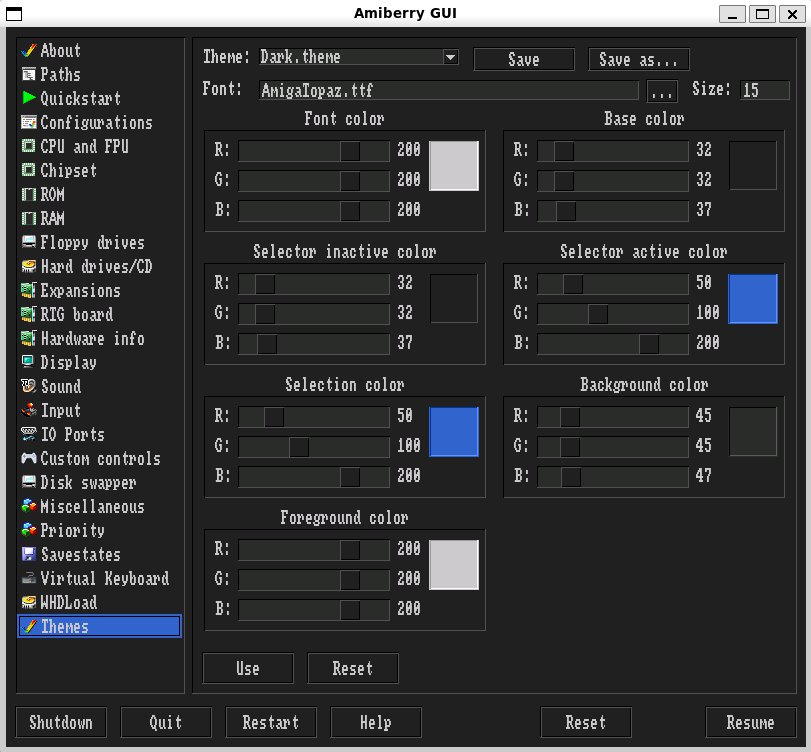
Task: Click the IO Ports connector icon
Action: (29, 434)
